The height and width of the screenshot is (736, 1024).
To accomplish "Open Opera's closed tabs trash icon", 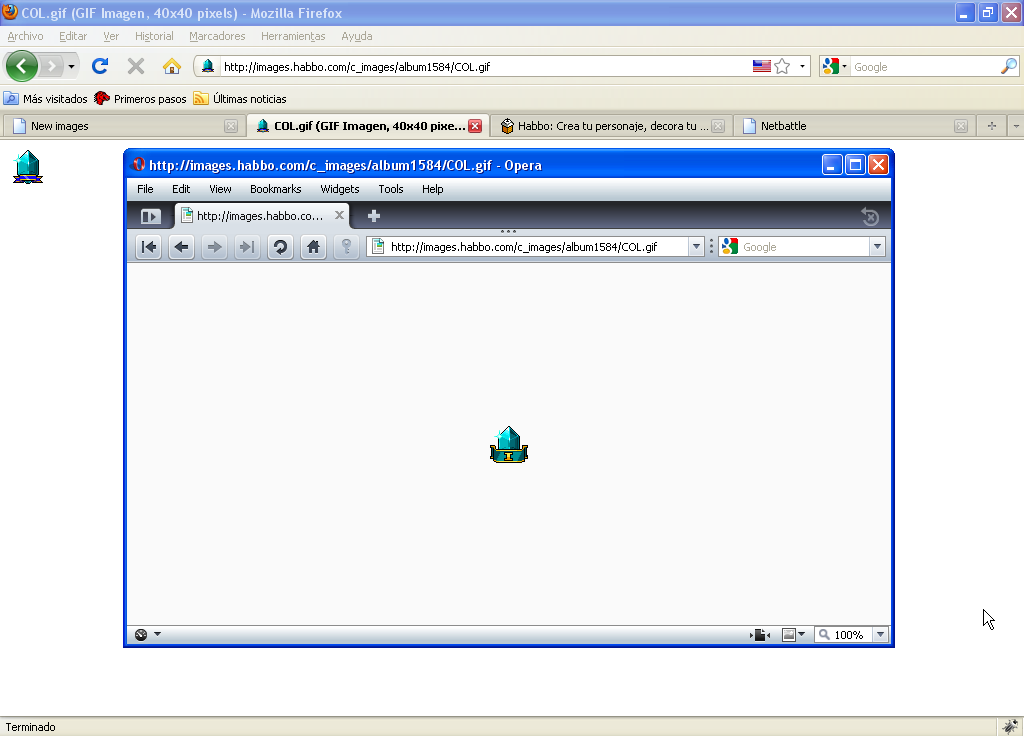I will coord(870,216).
